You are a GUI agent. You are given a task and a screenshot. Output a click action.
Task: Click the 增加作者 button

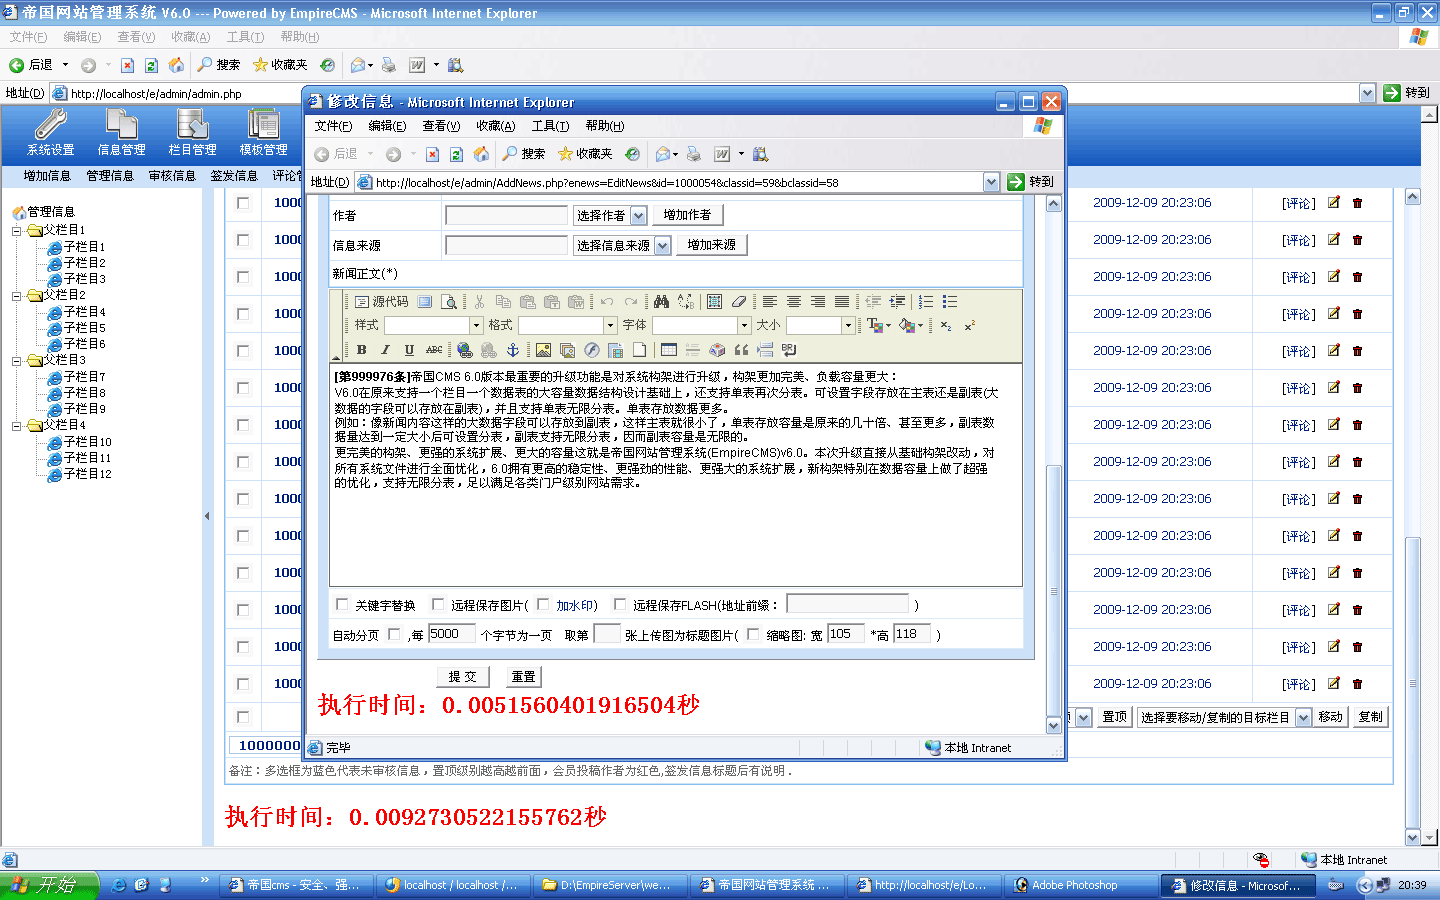coord(687,215)
